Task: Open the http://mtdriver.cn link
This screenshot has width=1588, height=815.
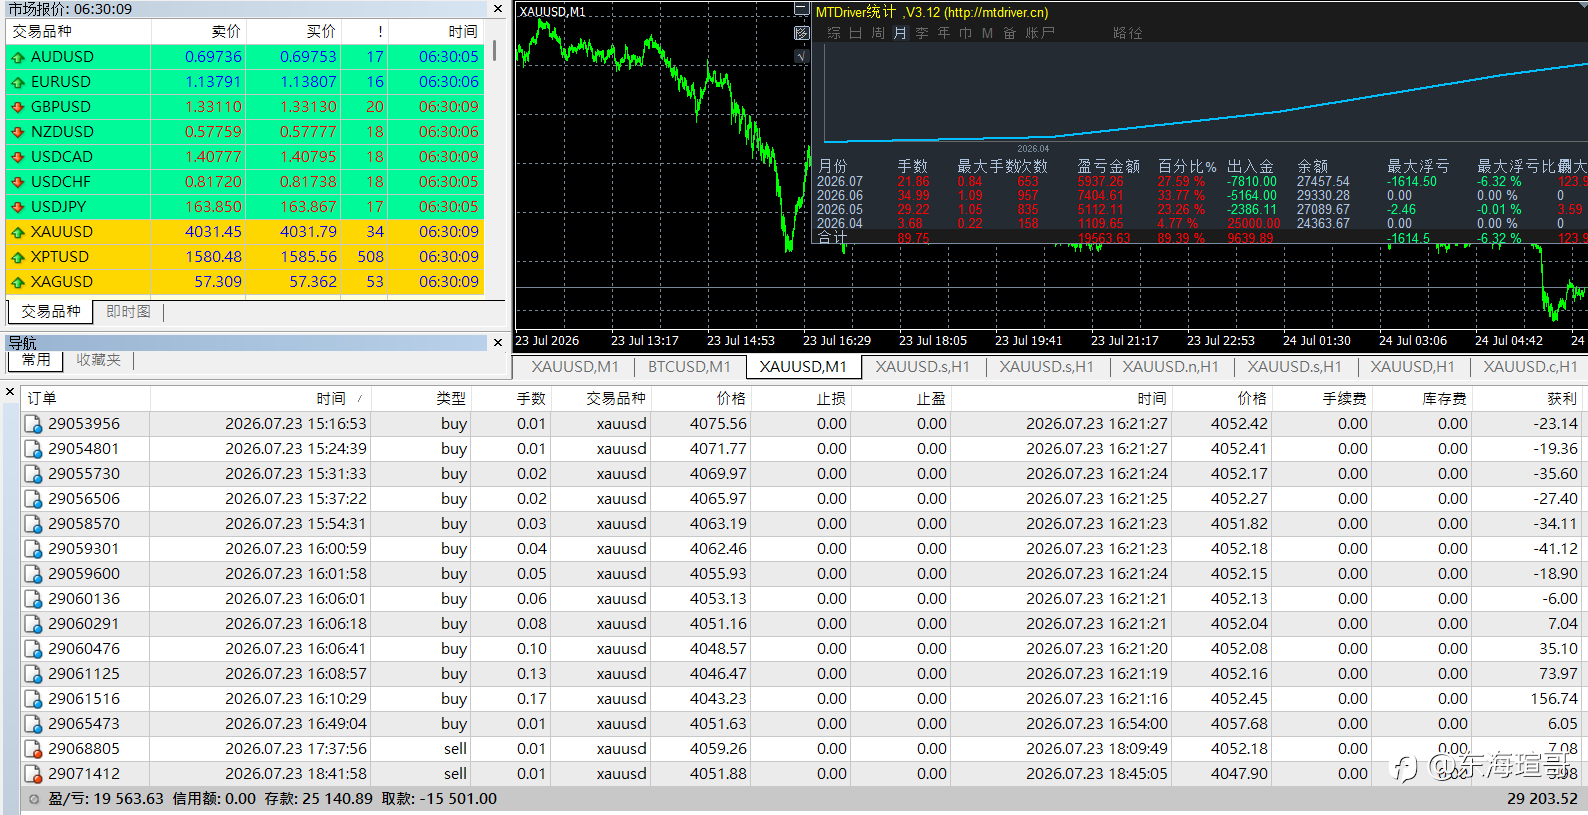Action: pos(996,13)
